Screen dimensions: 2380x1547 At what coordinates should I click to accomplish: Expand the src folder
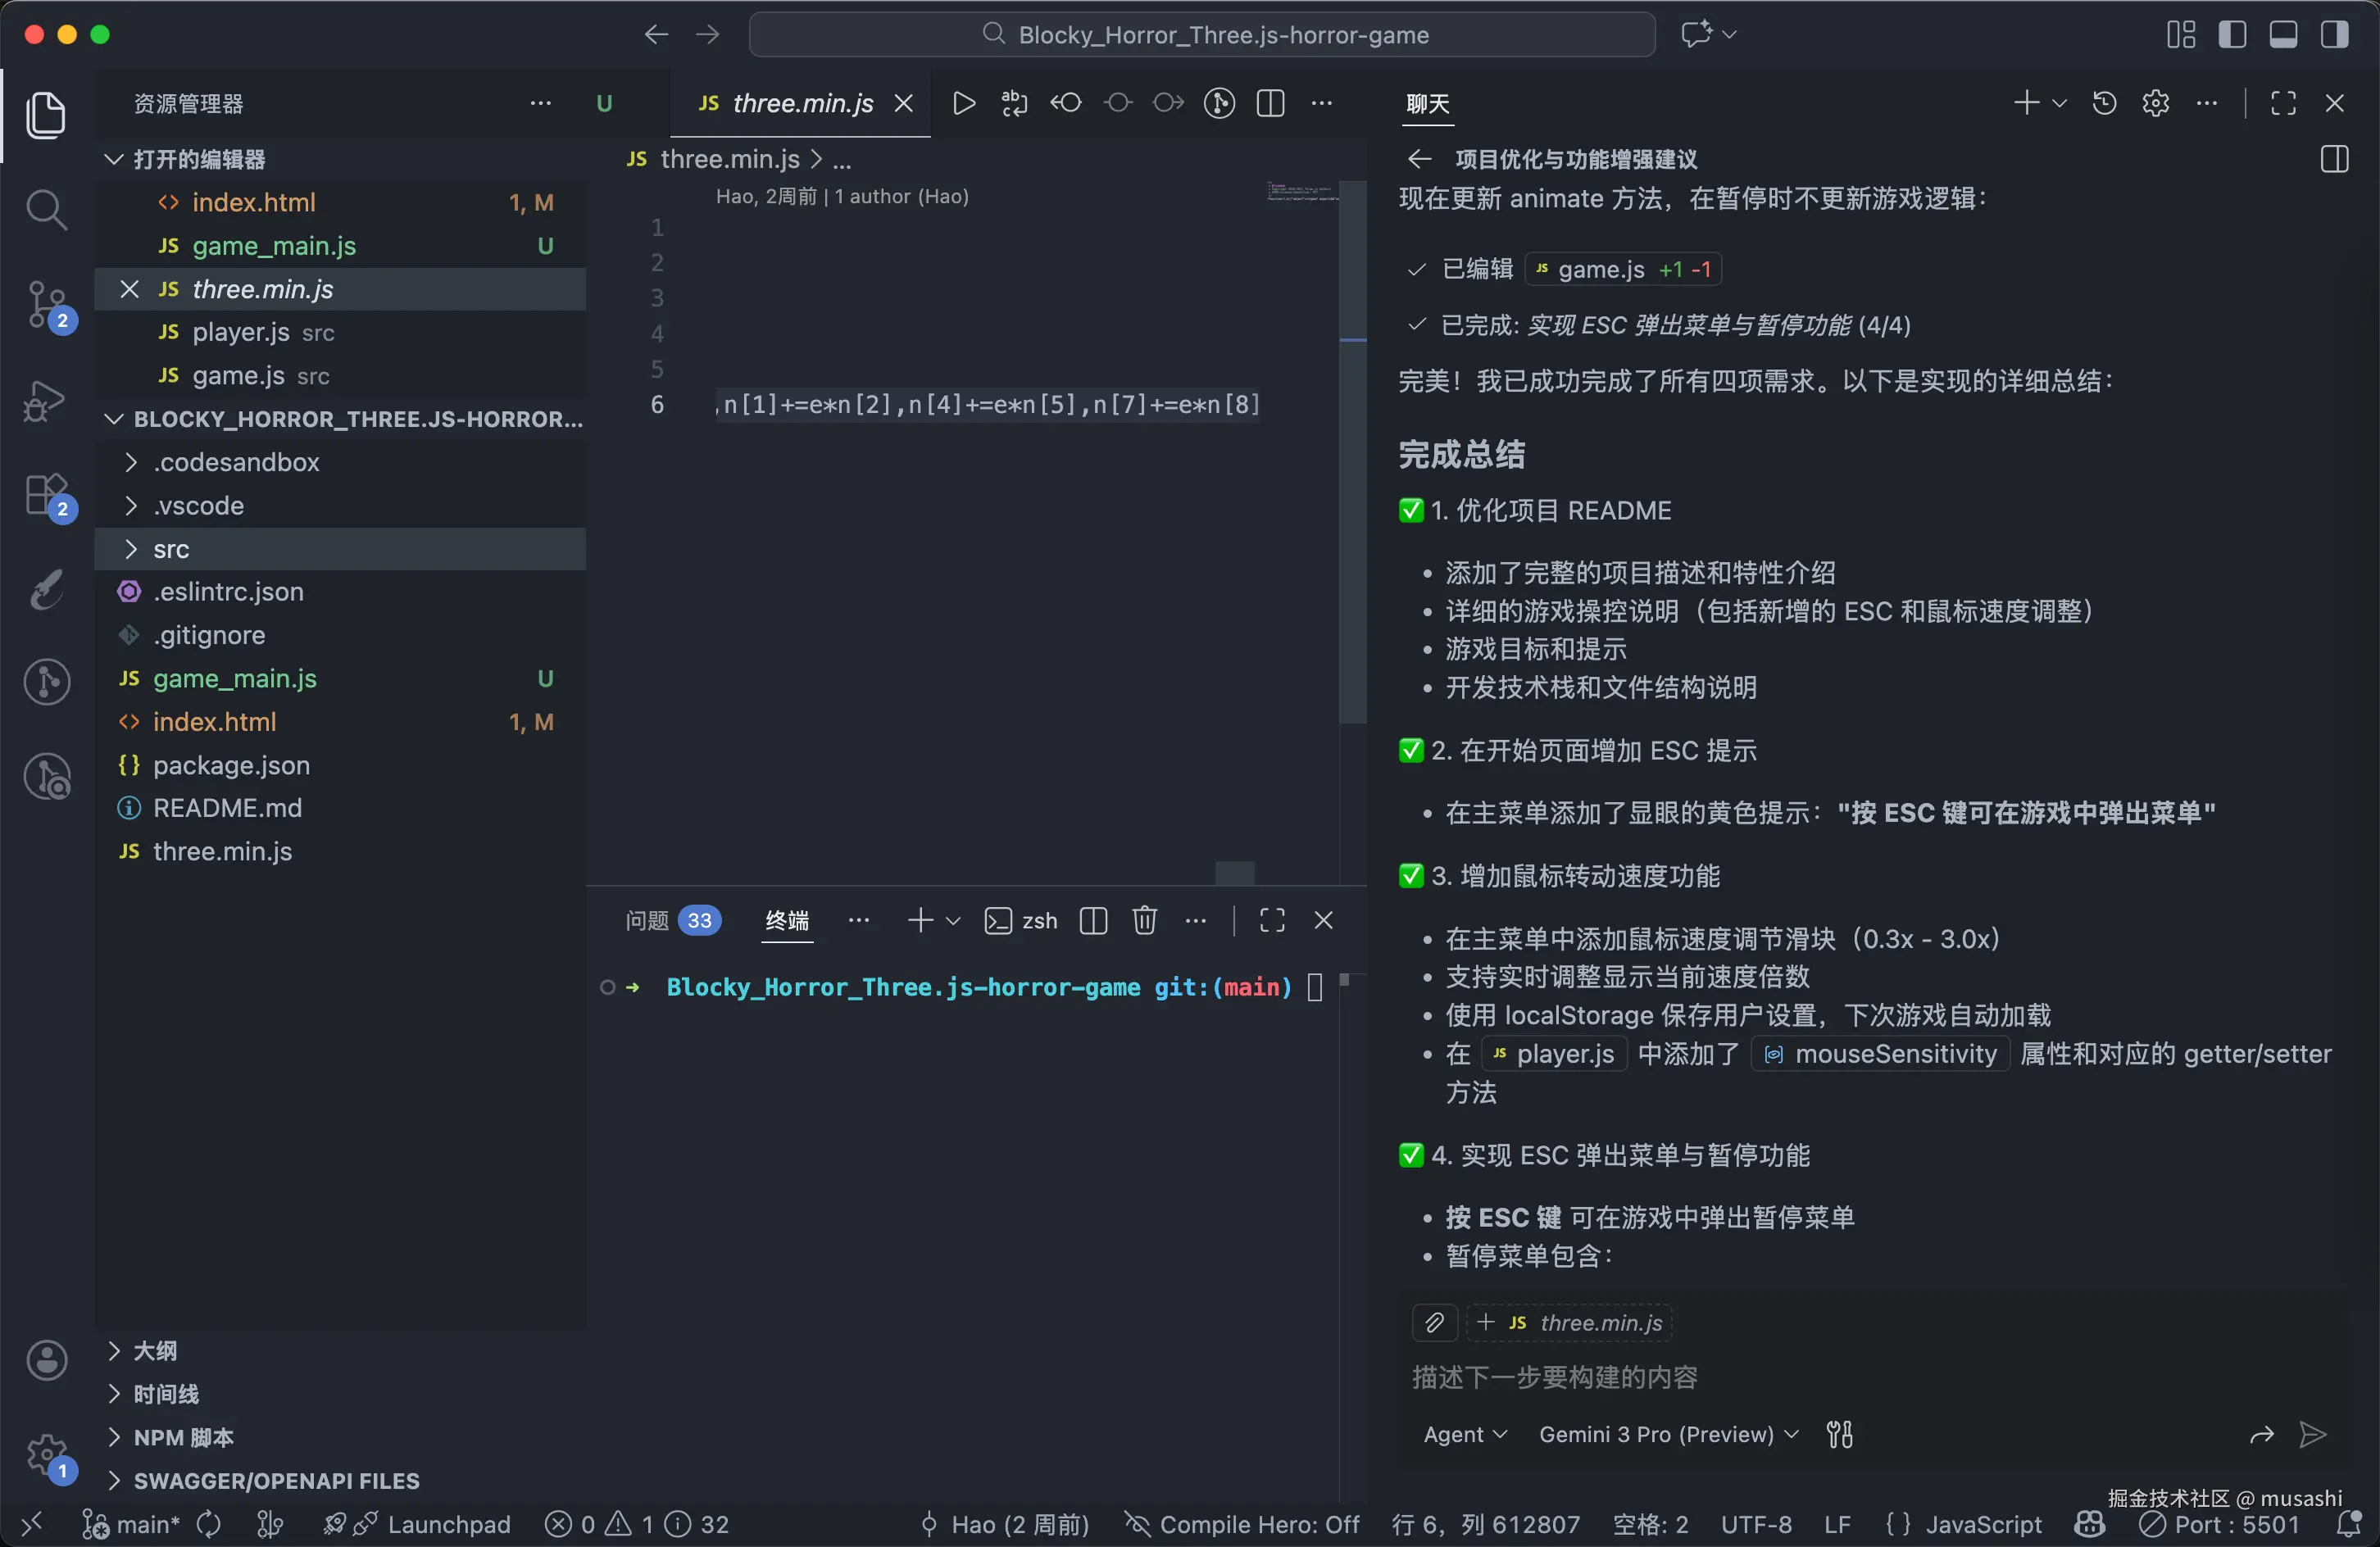pyautogui.click(x=340, y=549)
